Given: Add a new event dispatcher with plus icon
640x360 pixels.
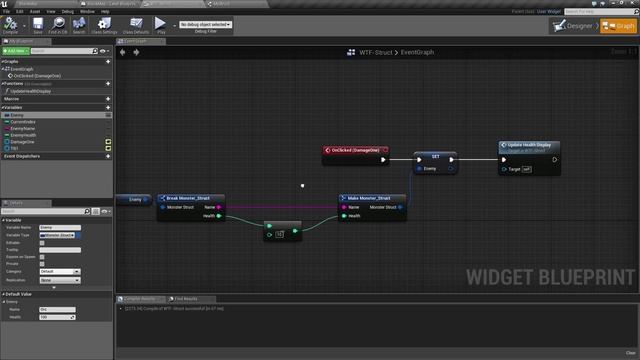Looking at the screenshot, I should (108, 156).
